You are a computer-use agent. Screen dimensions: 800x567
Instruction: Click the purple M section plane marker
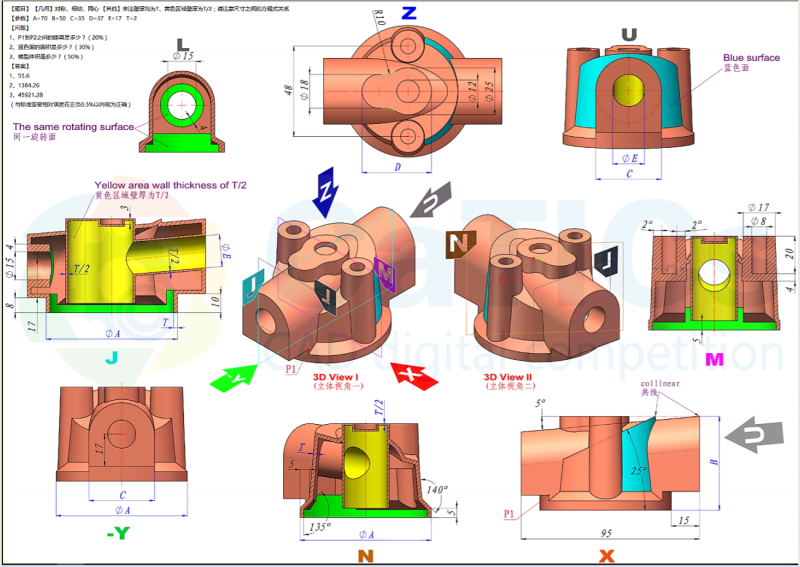[385, 275]
